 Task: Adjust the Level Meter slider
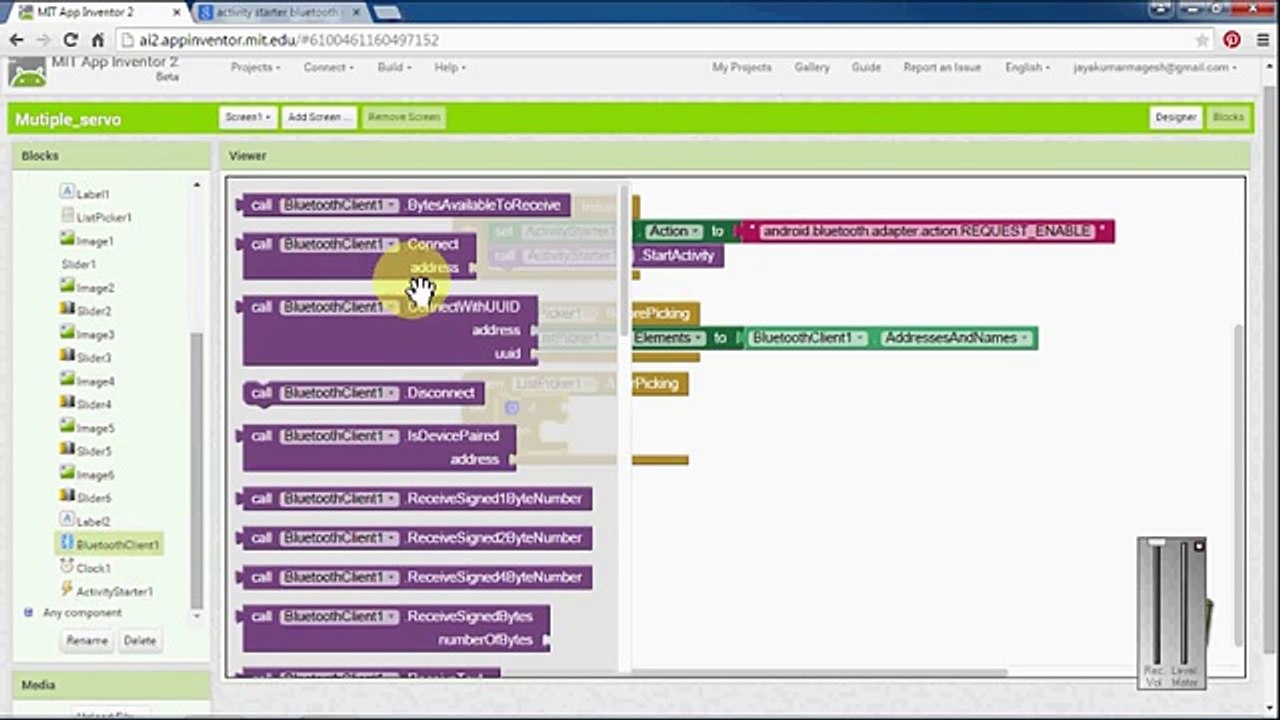(1184, 604)
